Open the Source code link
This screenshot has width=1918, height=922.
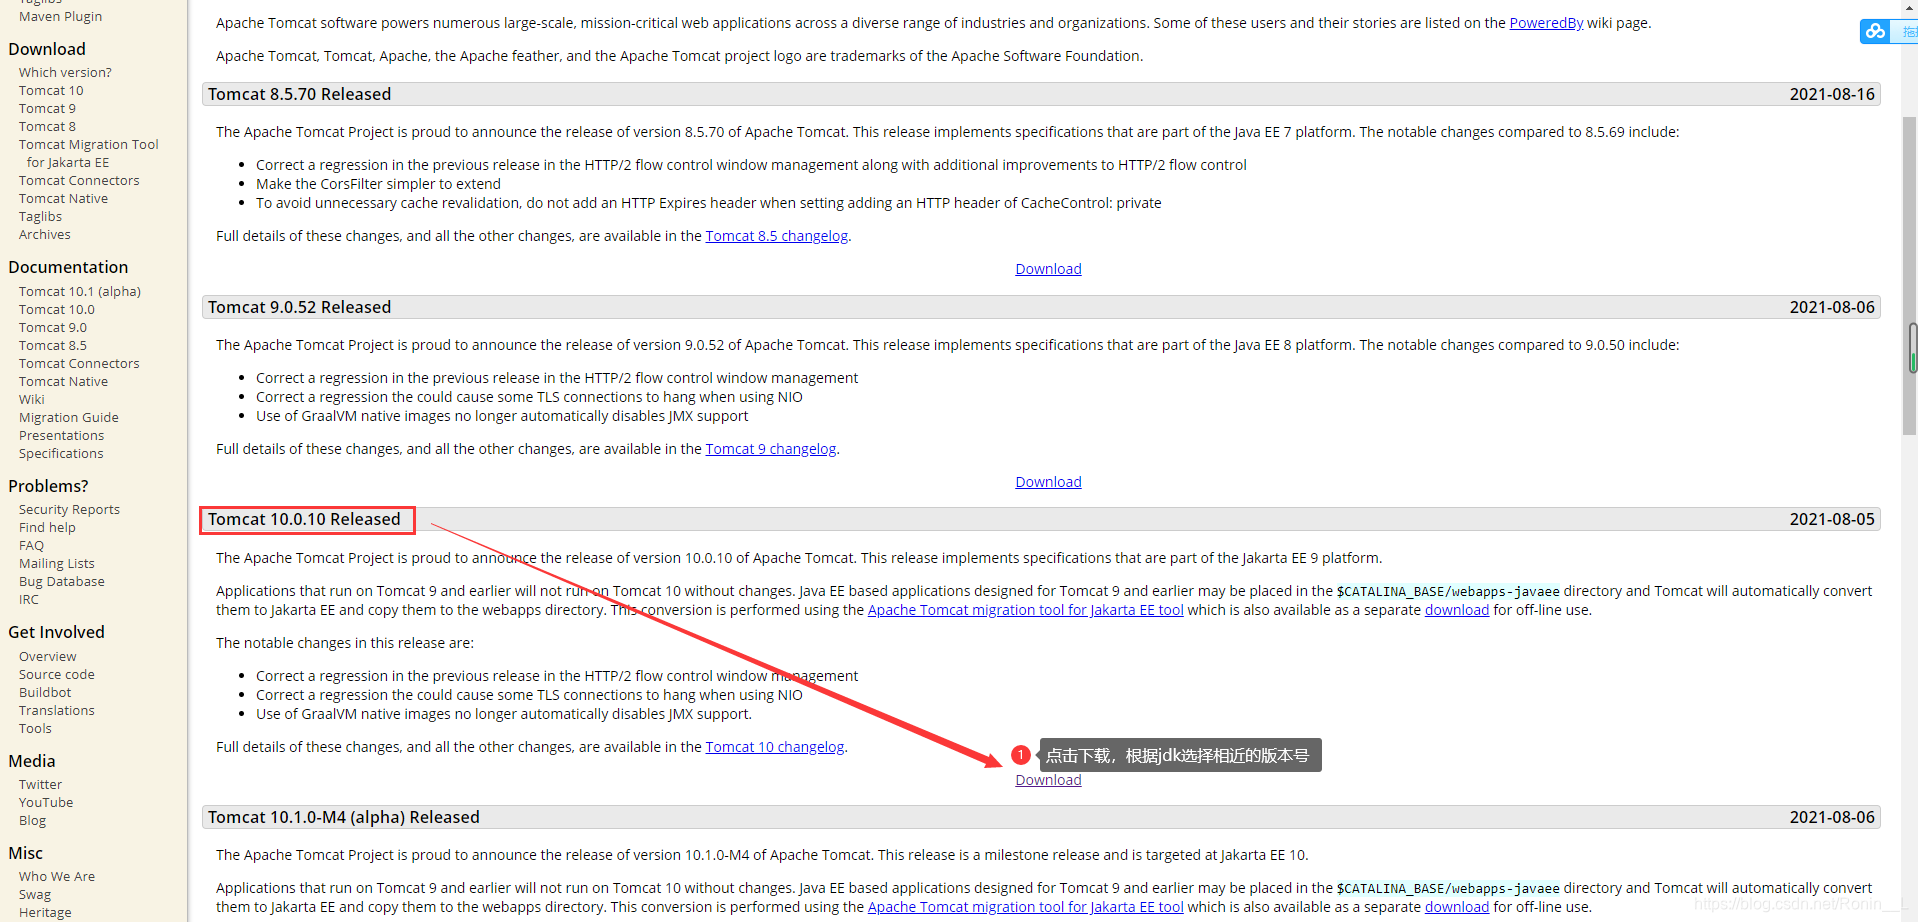tap(57, 674)
